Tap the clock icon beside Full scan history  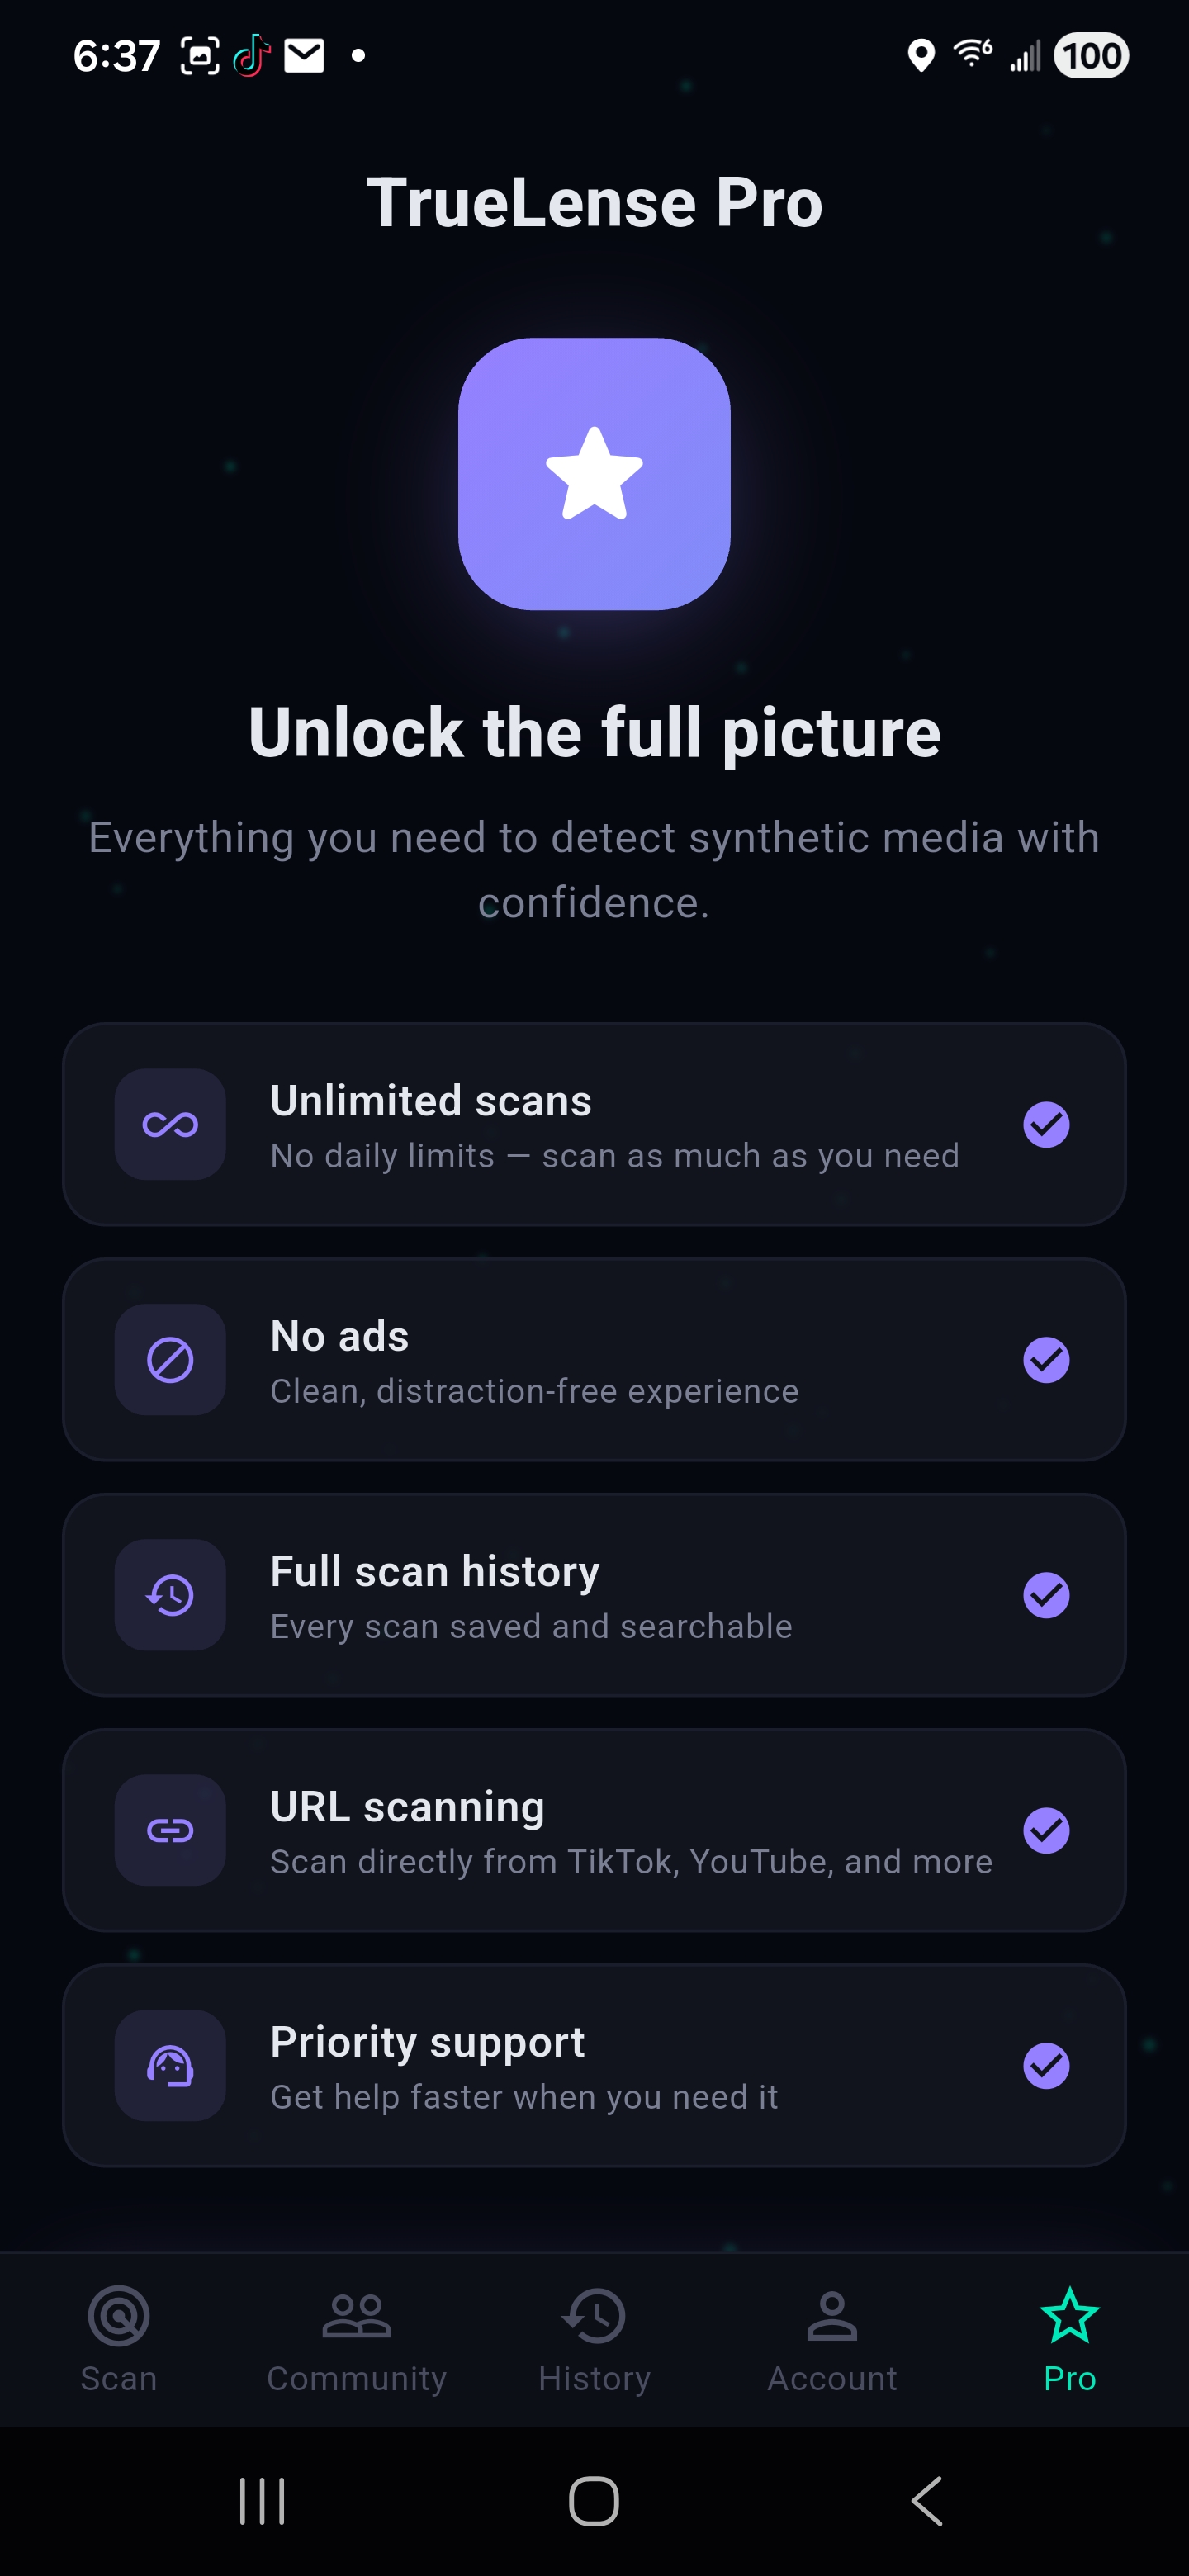click(170, 1594)
